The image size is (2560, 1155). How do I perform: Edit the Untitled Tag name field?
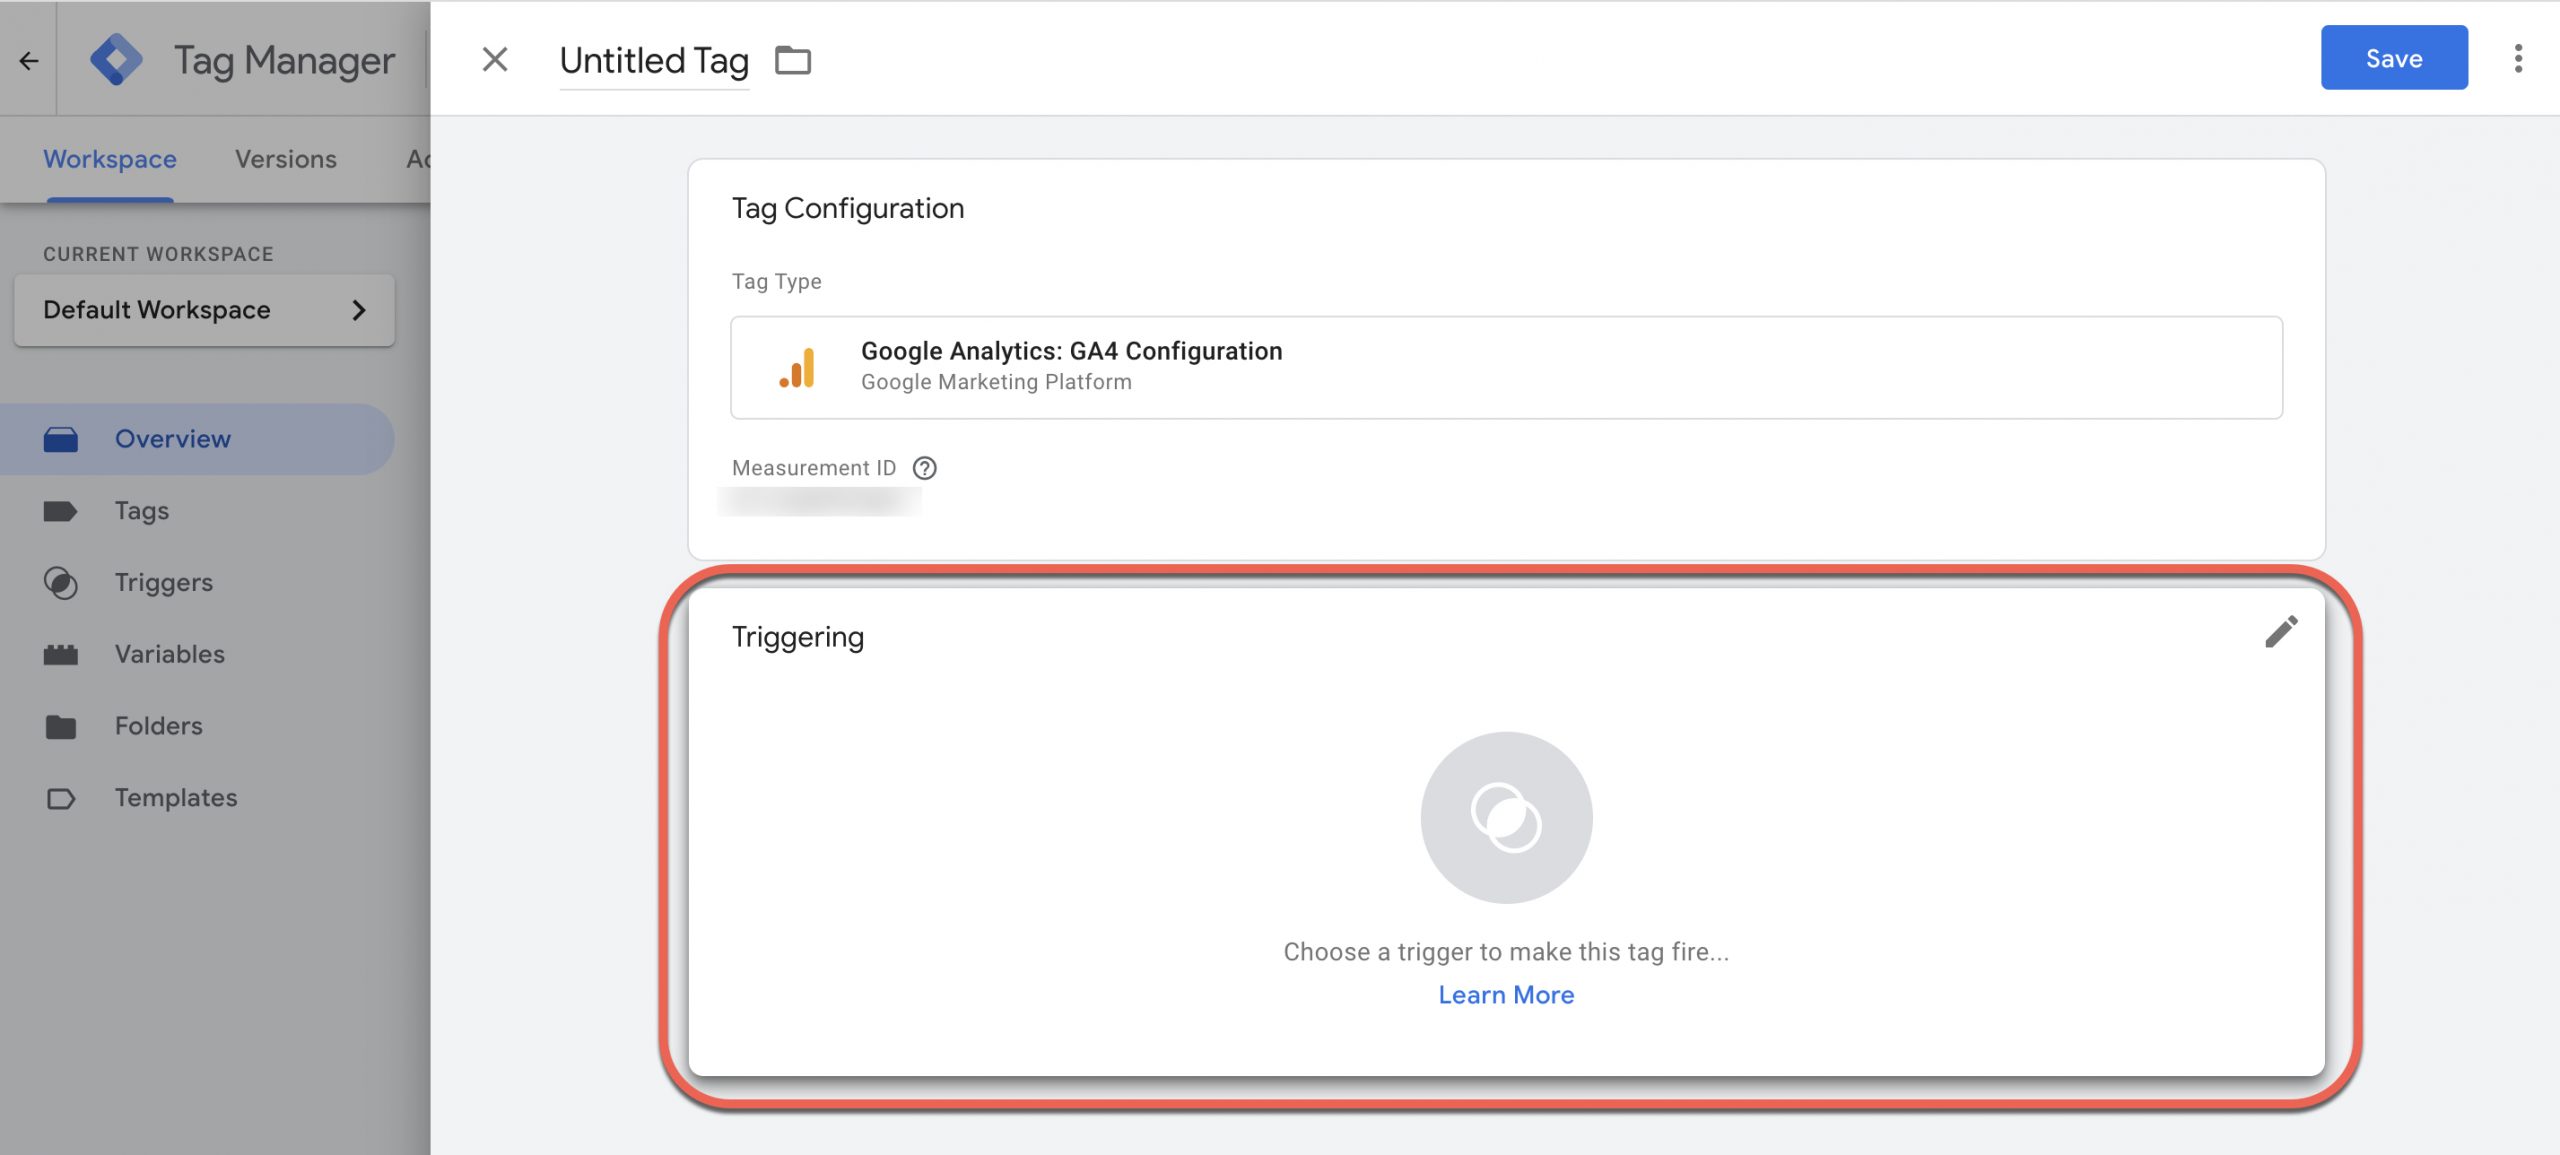click(654, 62)
